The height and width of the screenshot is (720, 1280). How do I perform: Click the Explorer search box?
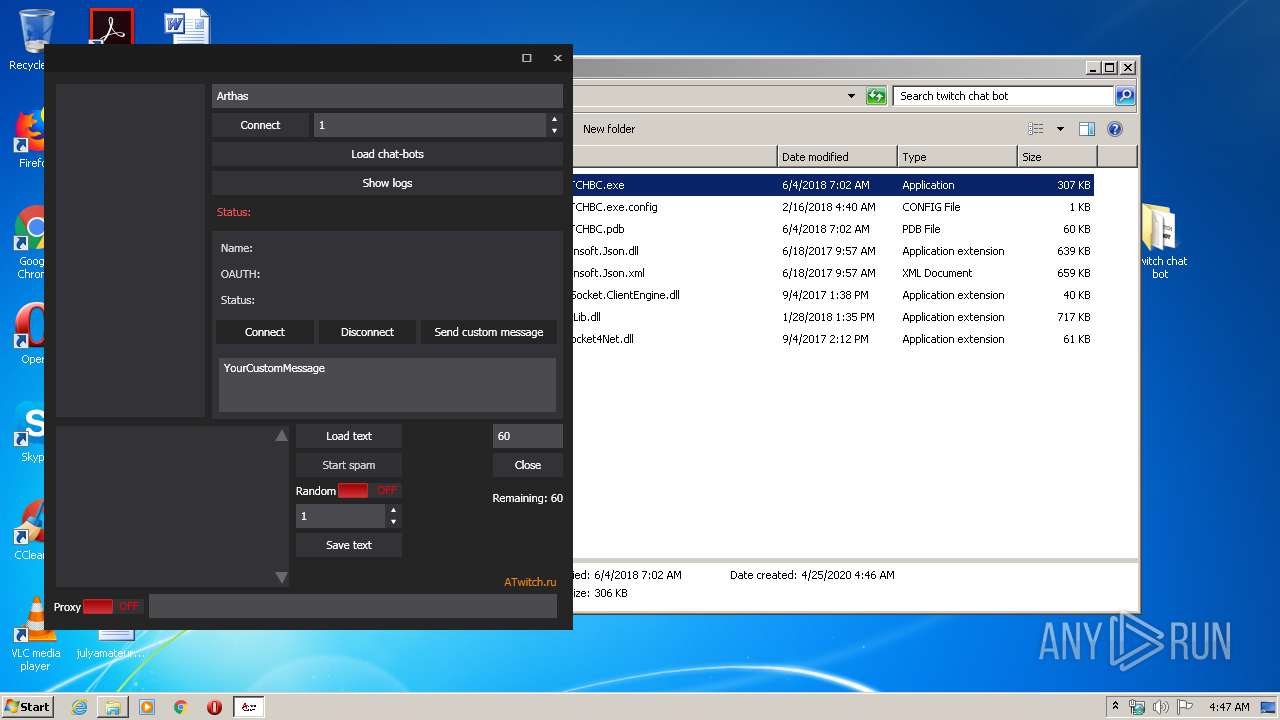click(x=1003, y=96)
